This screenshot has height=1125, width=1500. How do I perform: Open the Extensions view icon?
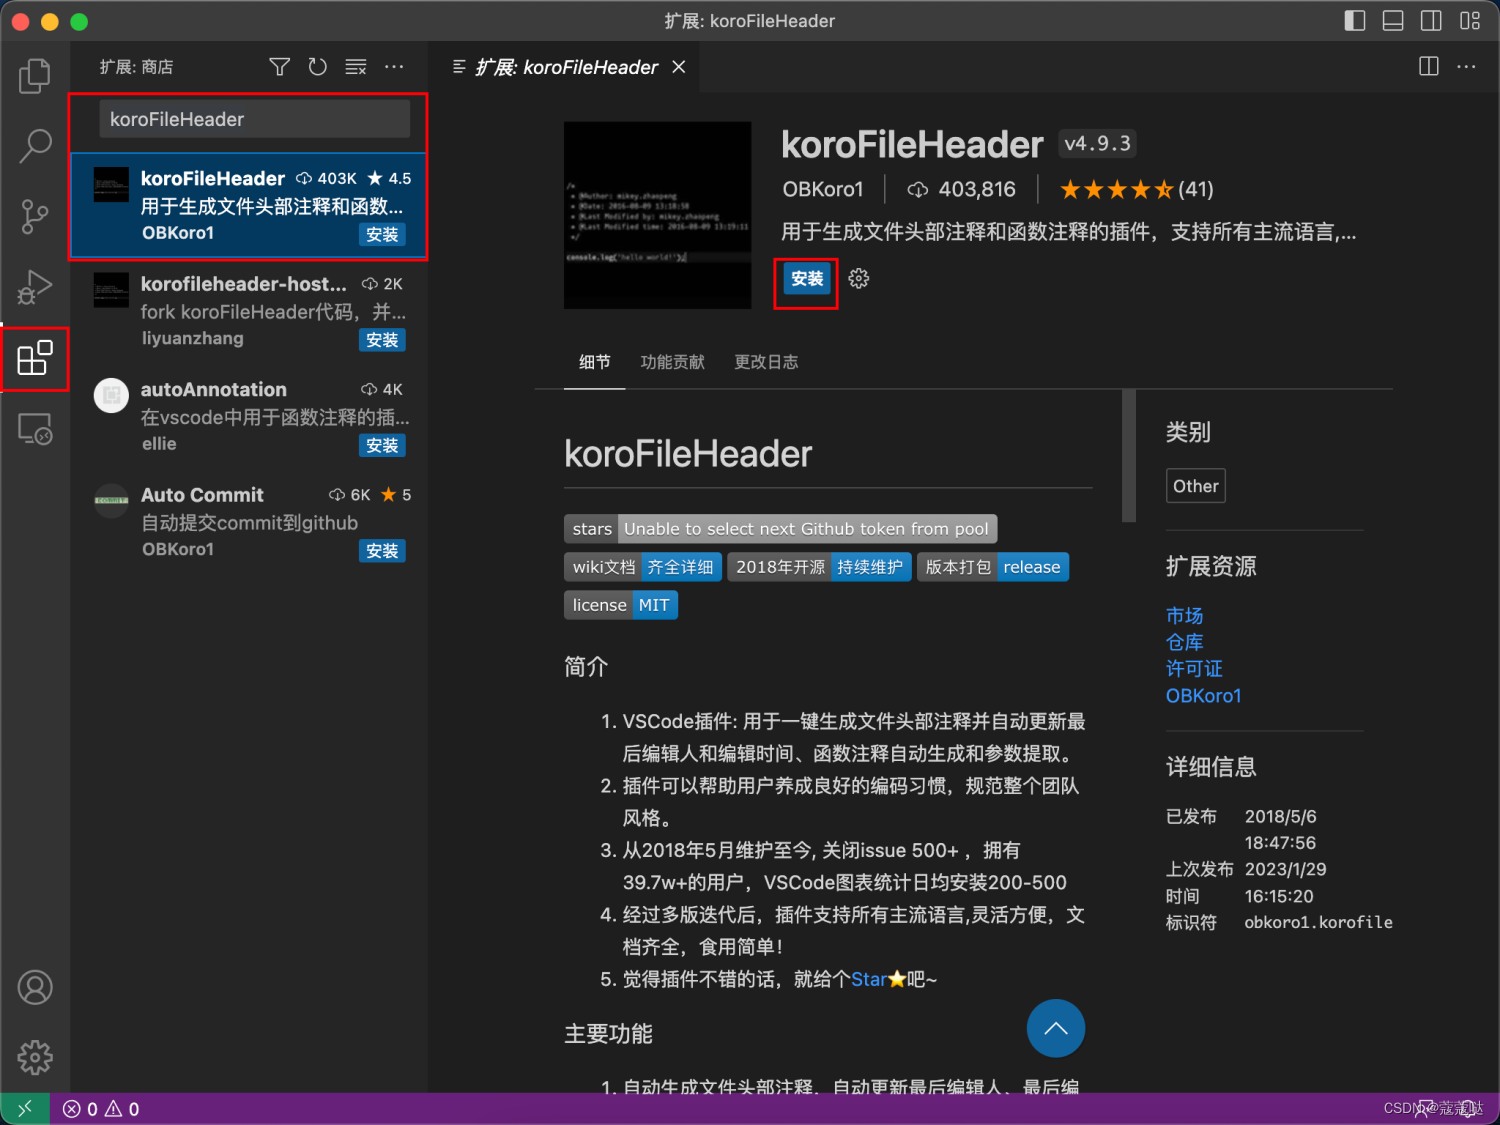tap(35, 358)
